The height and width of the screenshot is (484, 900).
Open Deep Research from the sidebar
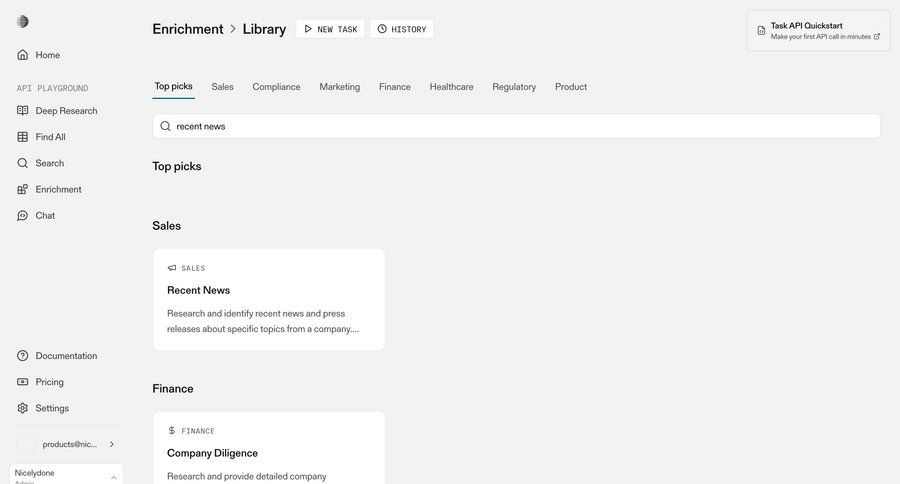pyautogui.click(x=66, y=111)
